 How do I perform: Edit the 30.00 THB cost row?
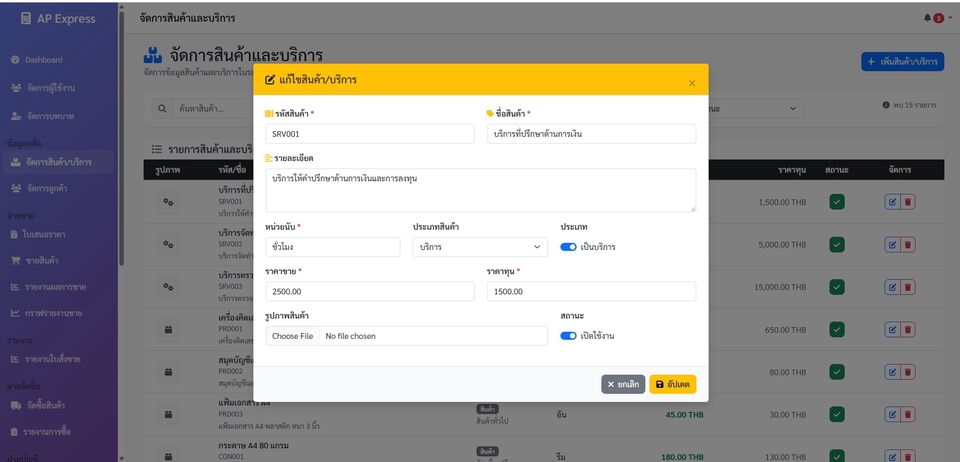(x=892, y=415)
